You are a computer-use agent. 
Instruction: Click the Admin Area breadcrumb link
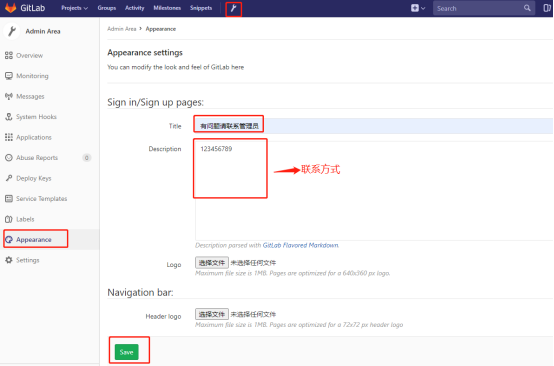point(122,29)
